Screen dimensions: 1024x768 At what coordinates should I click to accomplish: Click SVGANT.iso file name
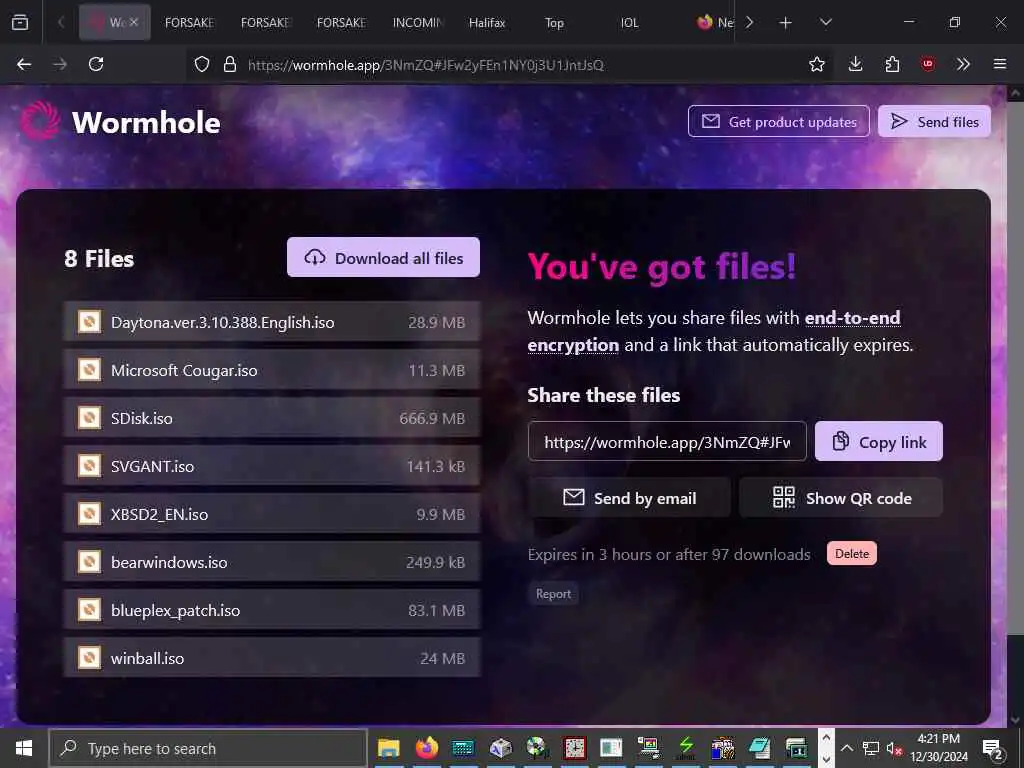(x=152, y=466)
